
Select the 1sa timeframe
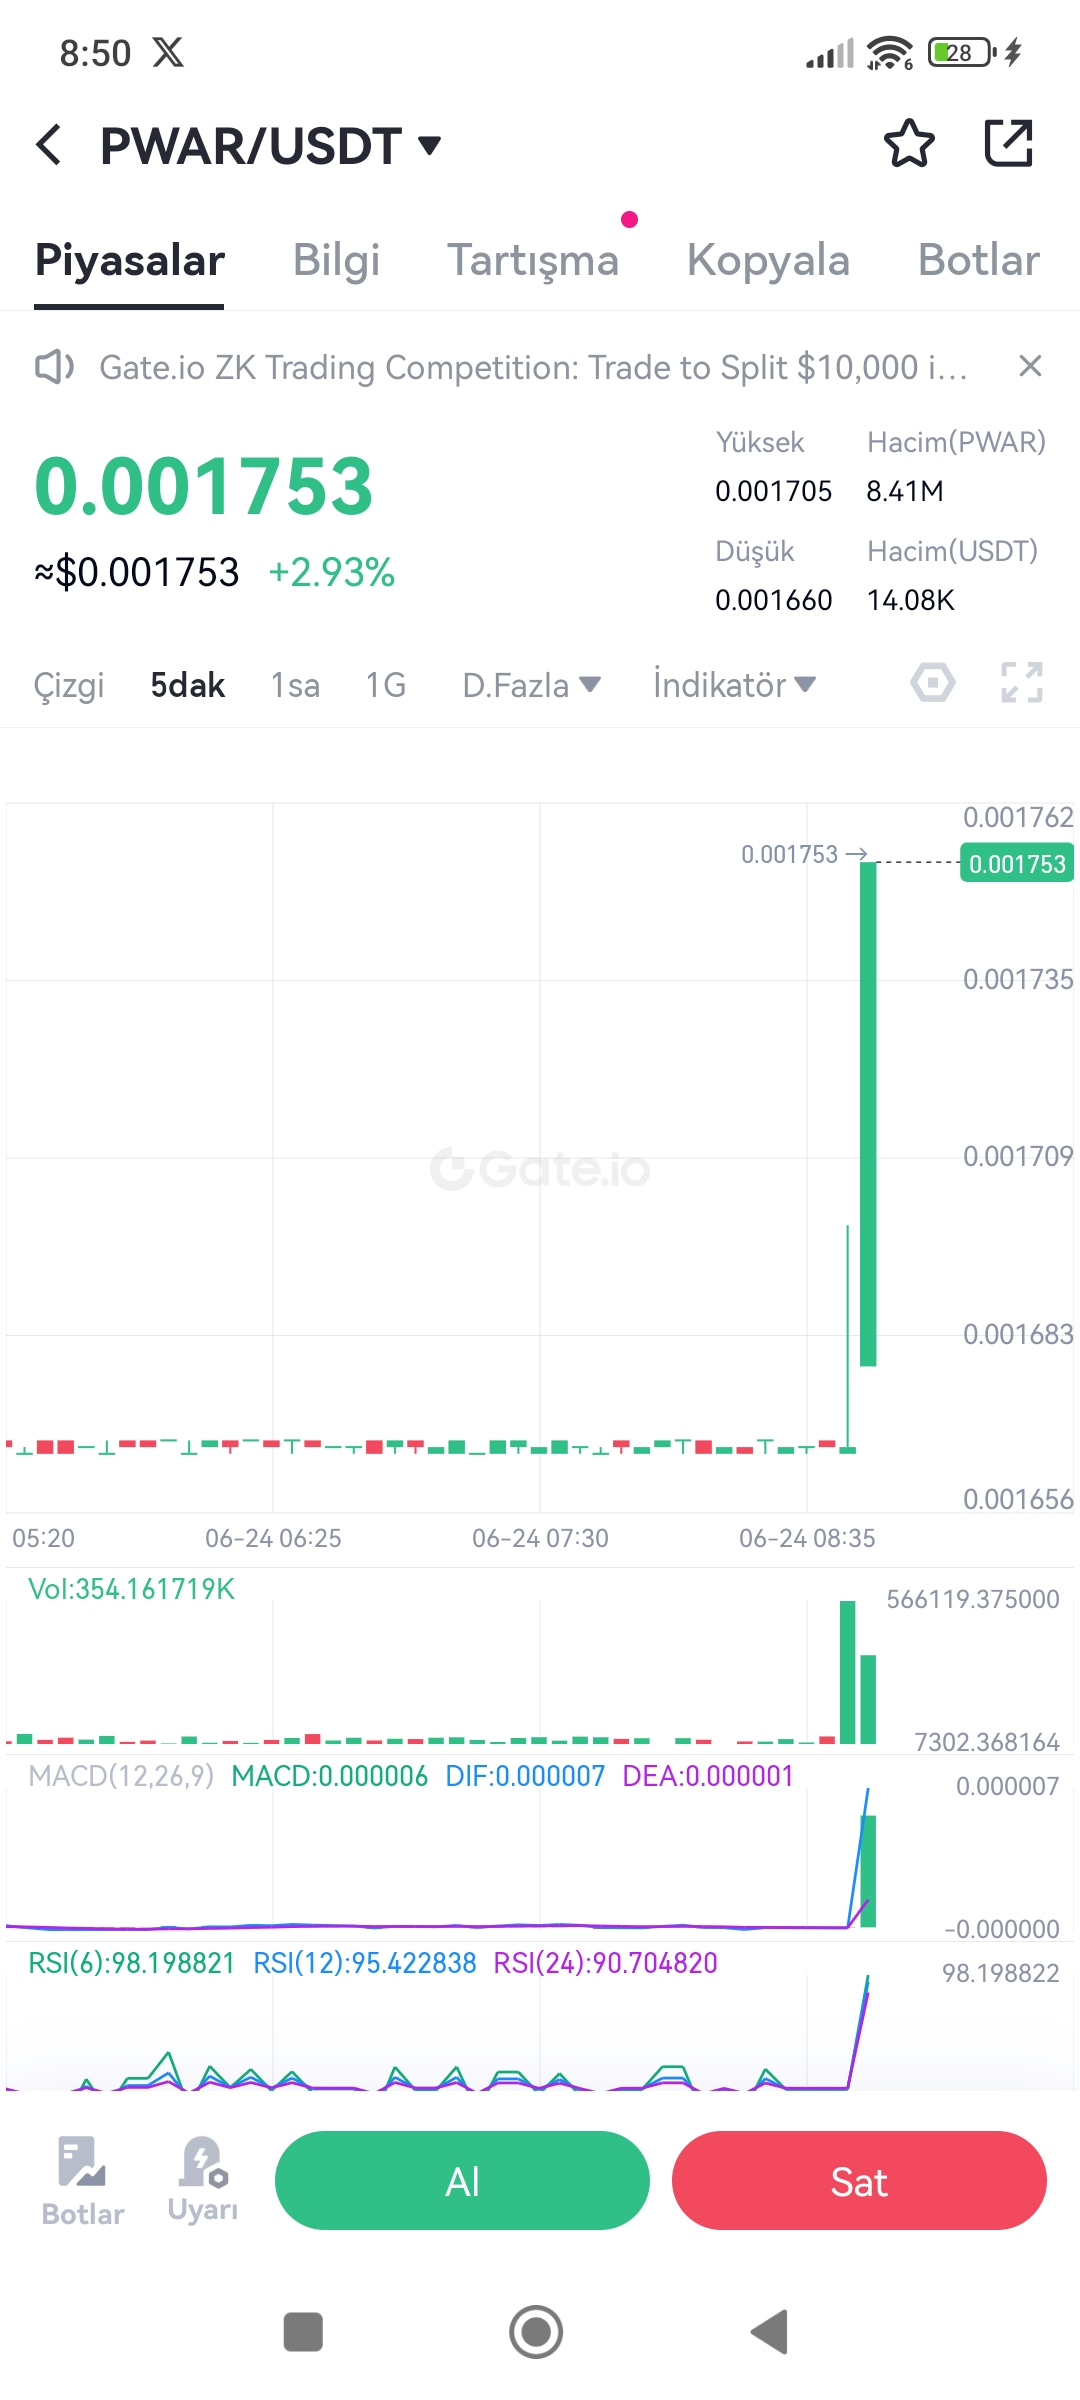coord(295,685)
